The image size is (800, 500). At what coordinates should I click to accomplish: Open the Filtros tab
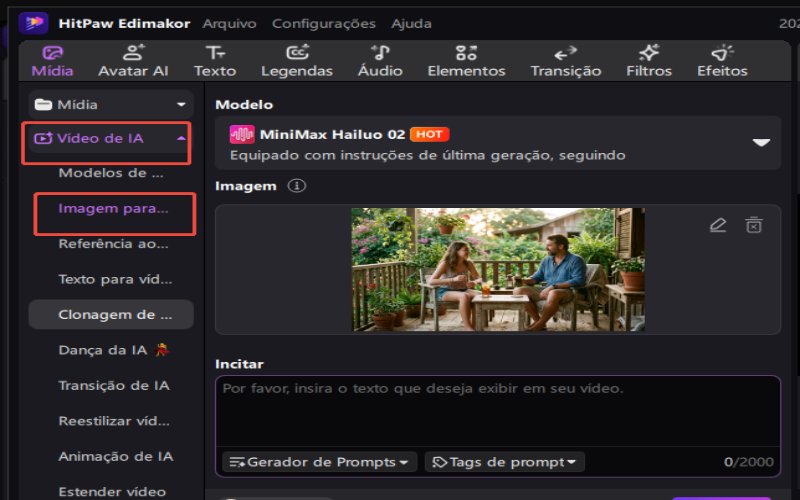pyautogui.click(x=649, y=61)
